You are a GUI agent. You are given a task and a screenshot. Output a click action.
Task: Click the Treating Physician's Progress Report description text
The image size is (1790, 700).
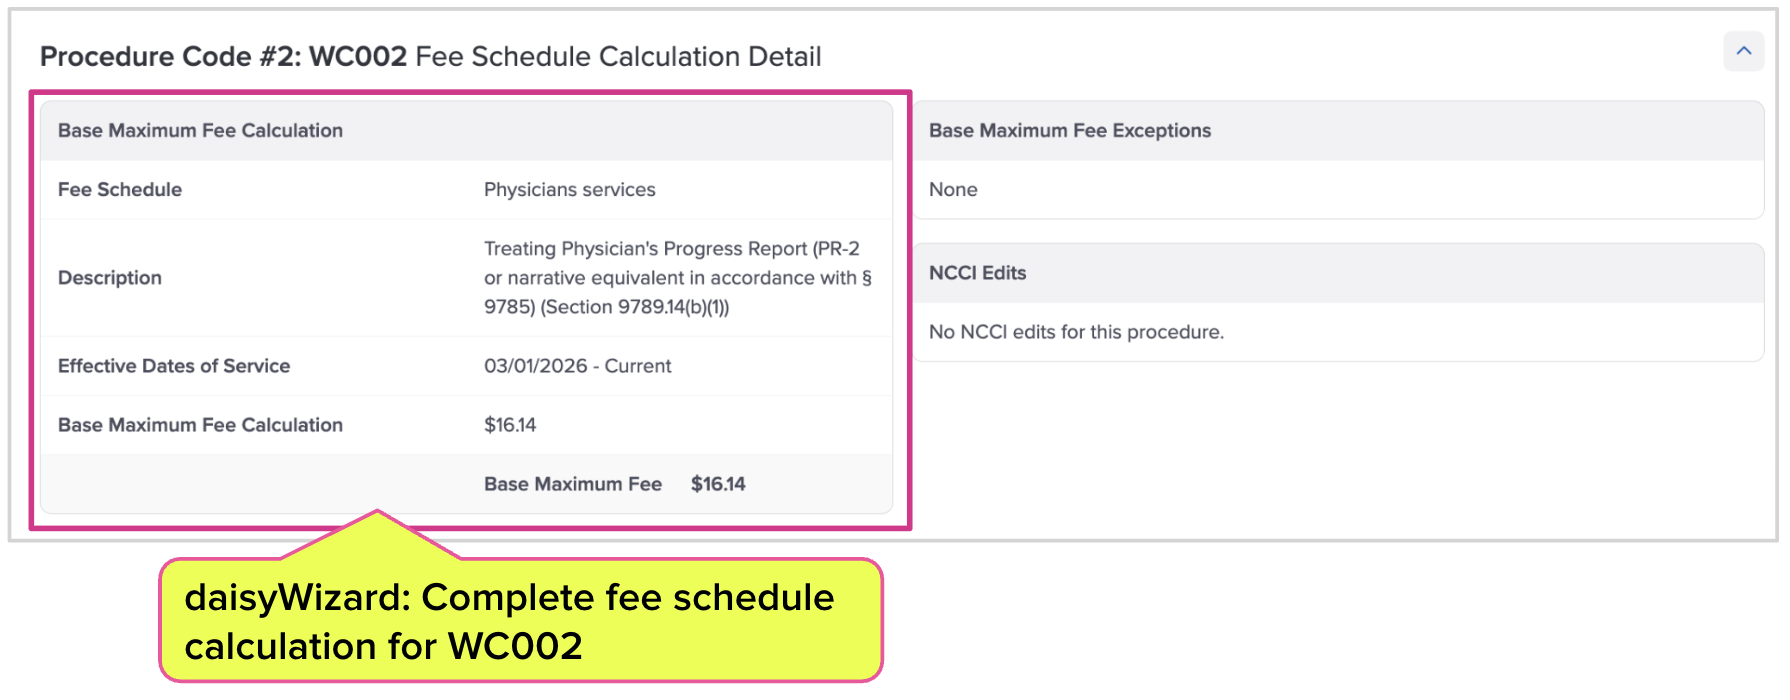[671, 249]
